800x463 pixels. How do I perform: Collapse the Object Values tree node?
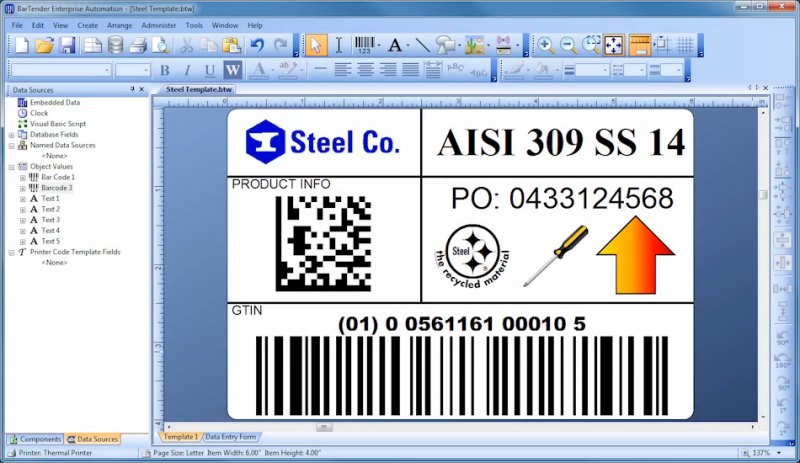coord(11,167)
